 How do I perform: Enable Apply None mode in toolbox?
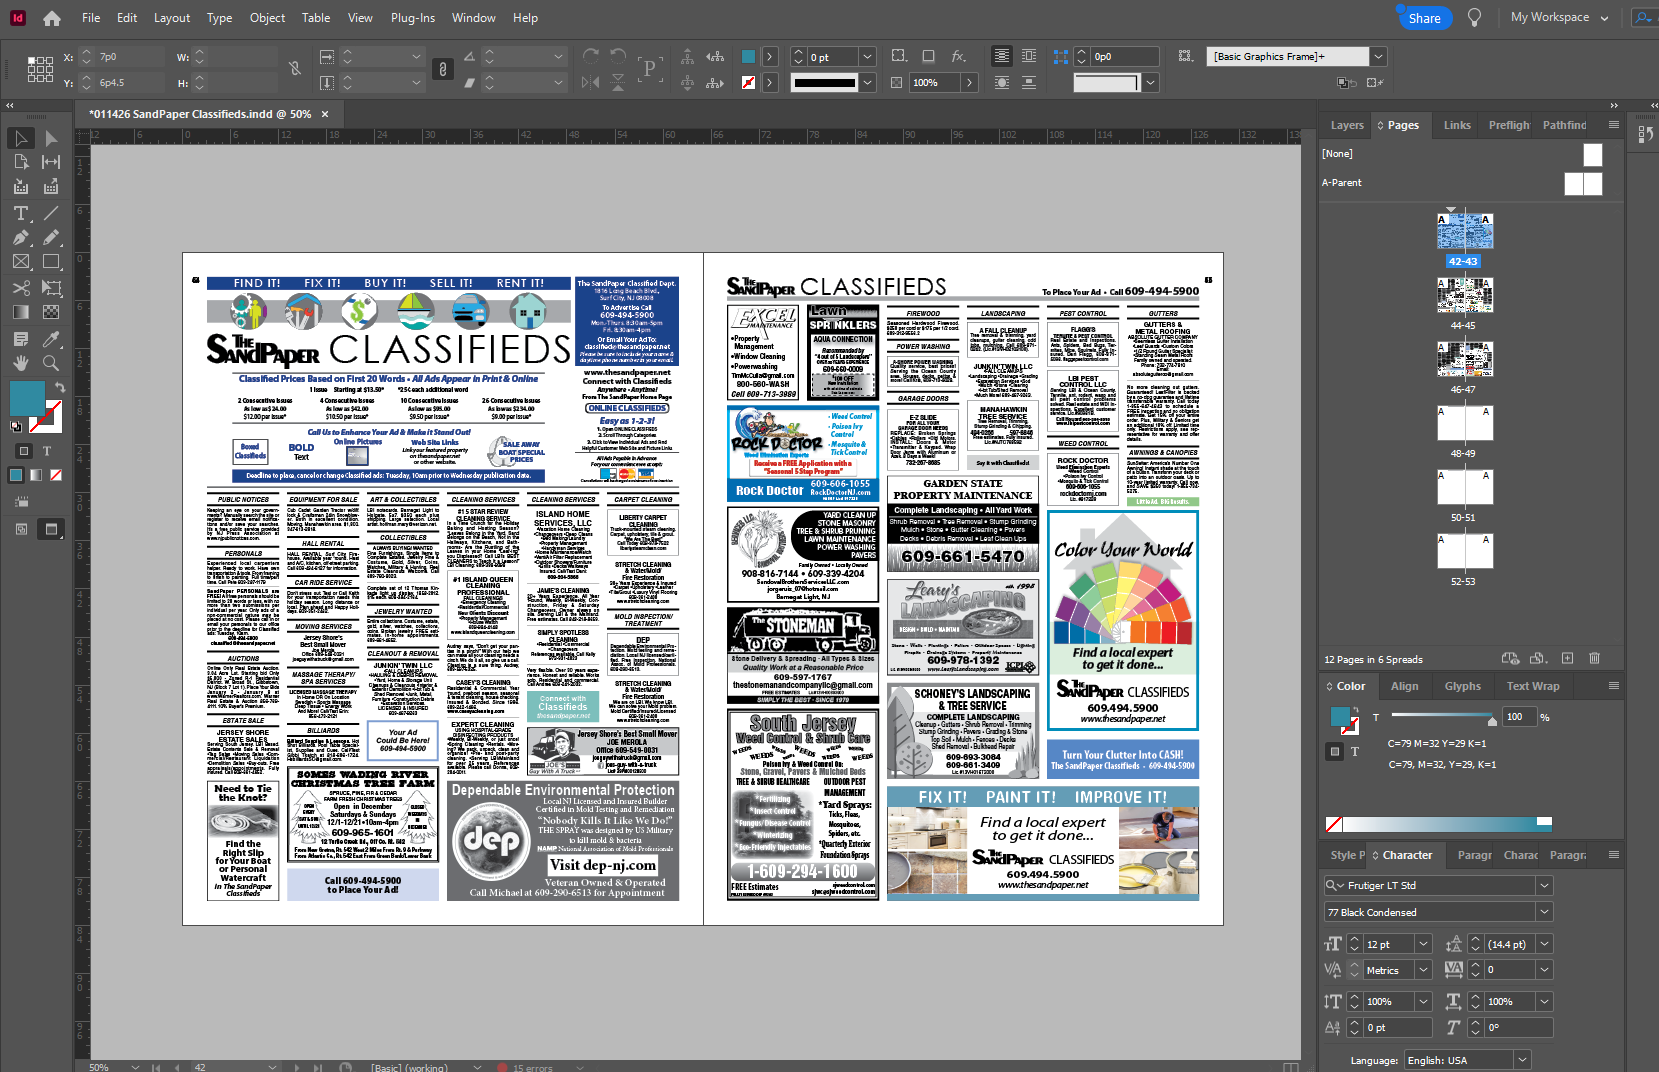[x=56, y=475]
